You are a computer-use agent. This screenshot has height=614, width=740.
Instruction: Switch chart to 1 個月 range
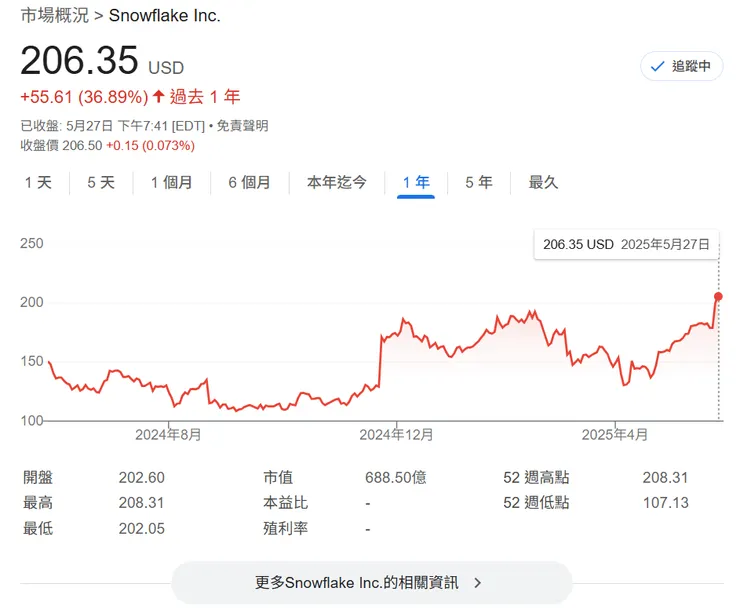[171, 183]
